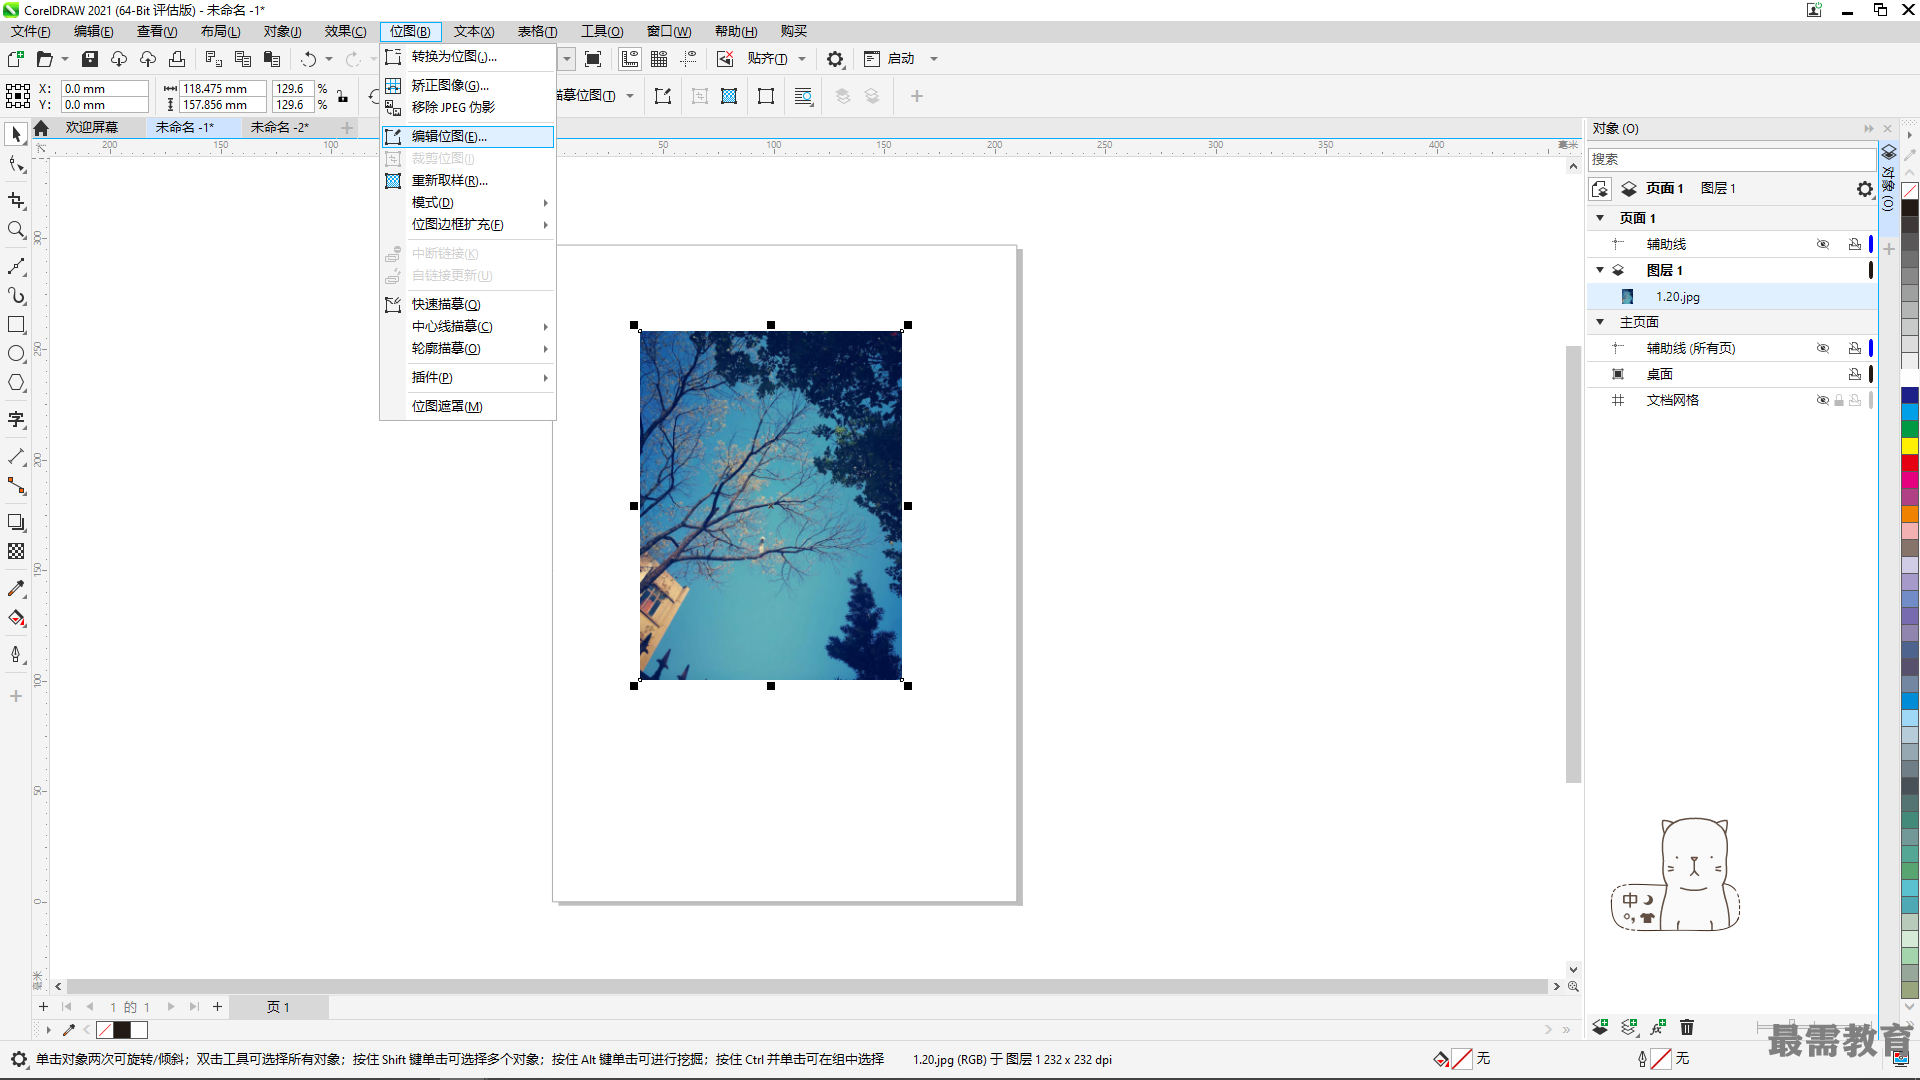This screenshot has width=1920, height=1080.
Task: Choose 转换为位图 menu entry
Action: click(x=468, y=56)
